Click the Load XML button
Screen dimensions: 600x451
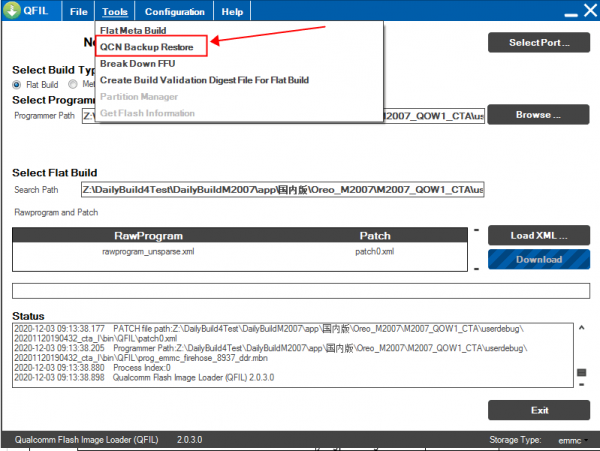coord(539,235)
